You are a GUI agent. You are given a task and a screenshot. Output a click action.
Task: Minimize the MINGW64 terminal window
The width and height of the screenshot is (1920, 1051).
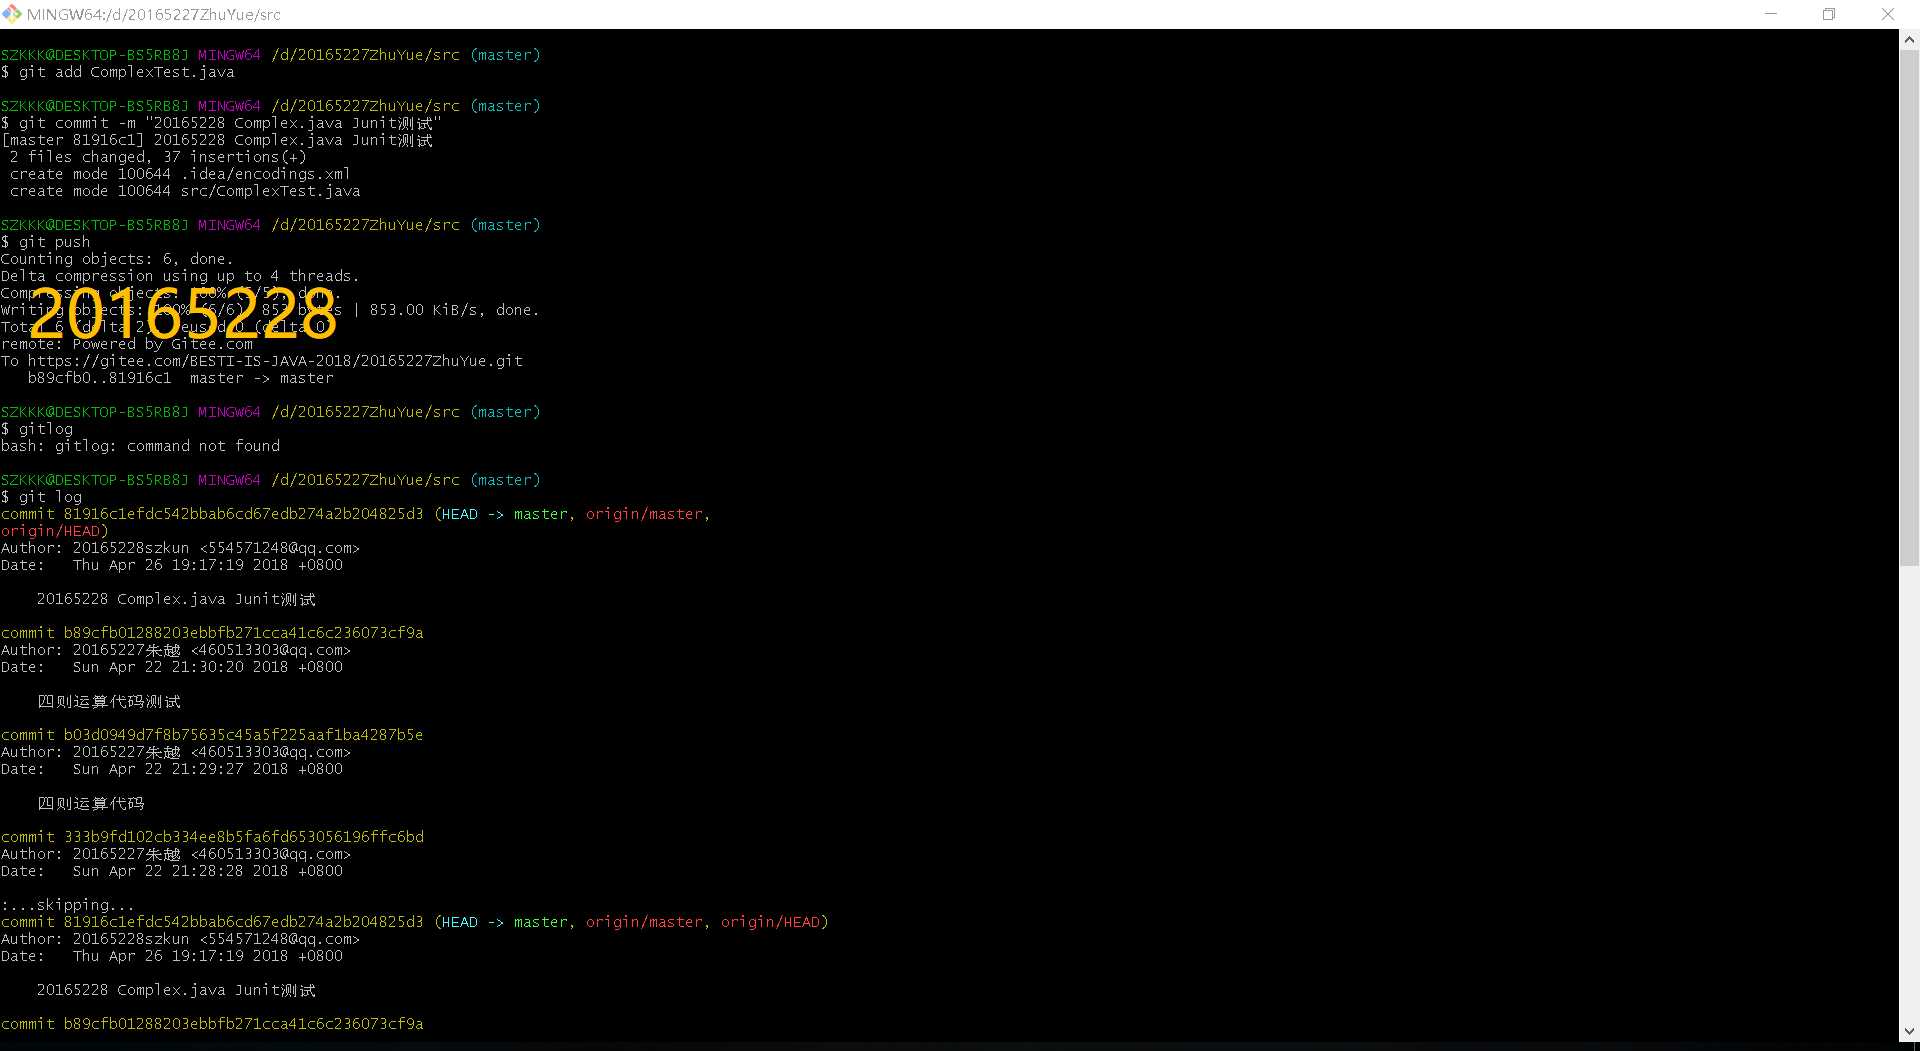click(x=1771, y=14)
